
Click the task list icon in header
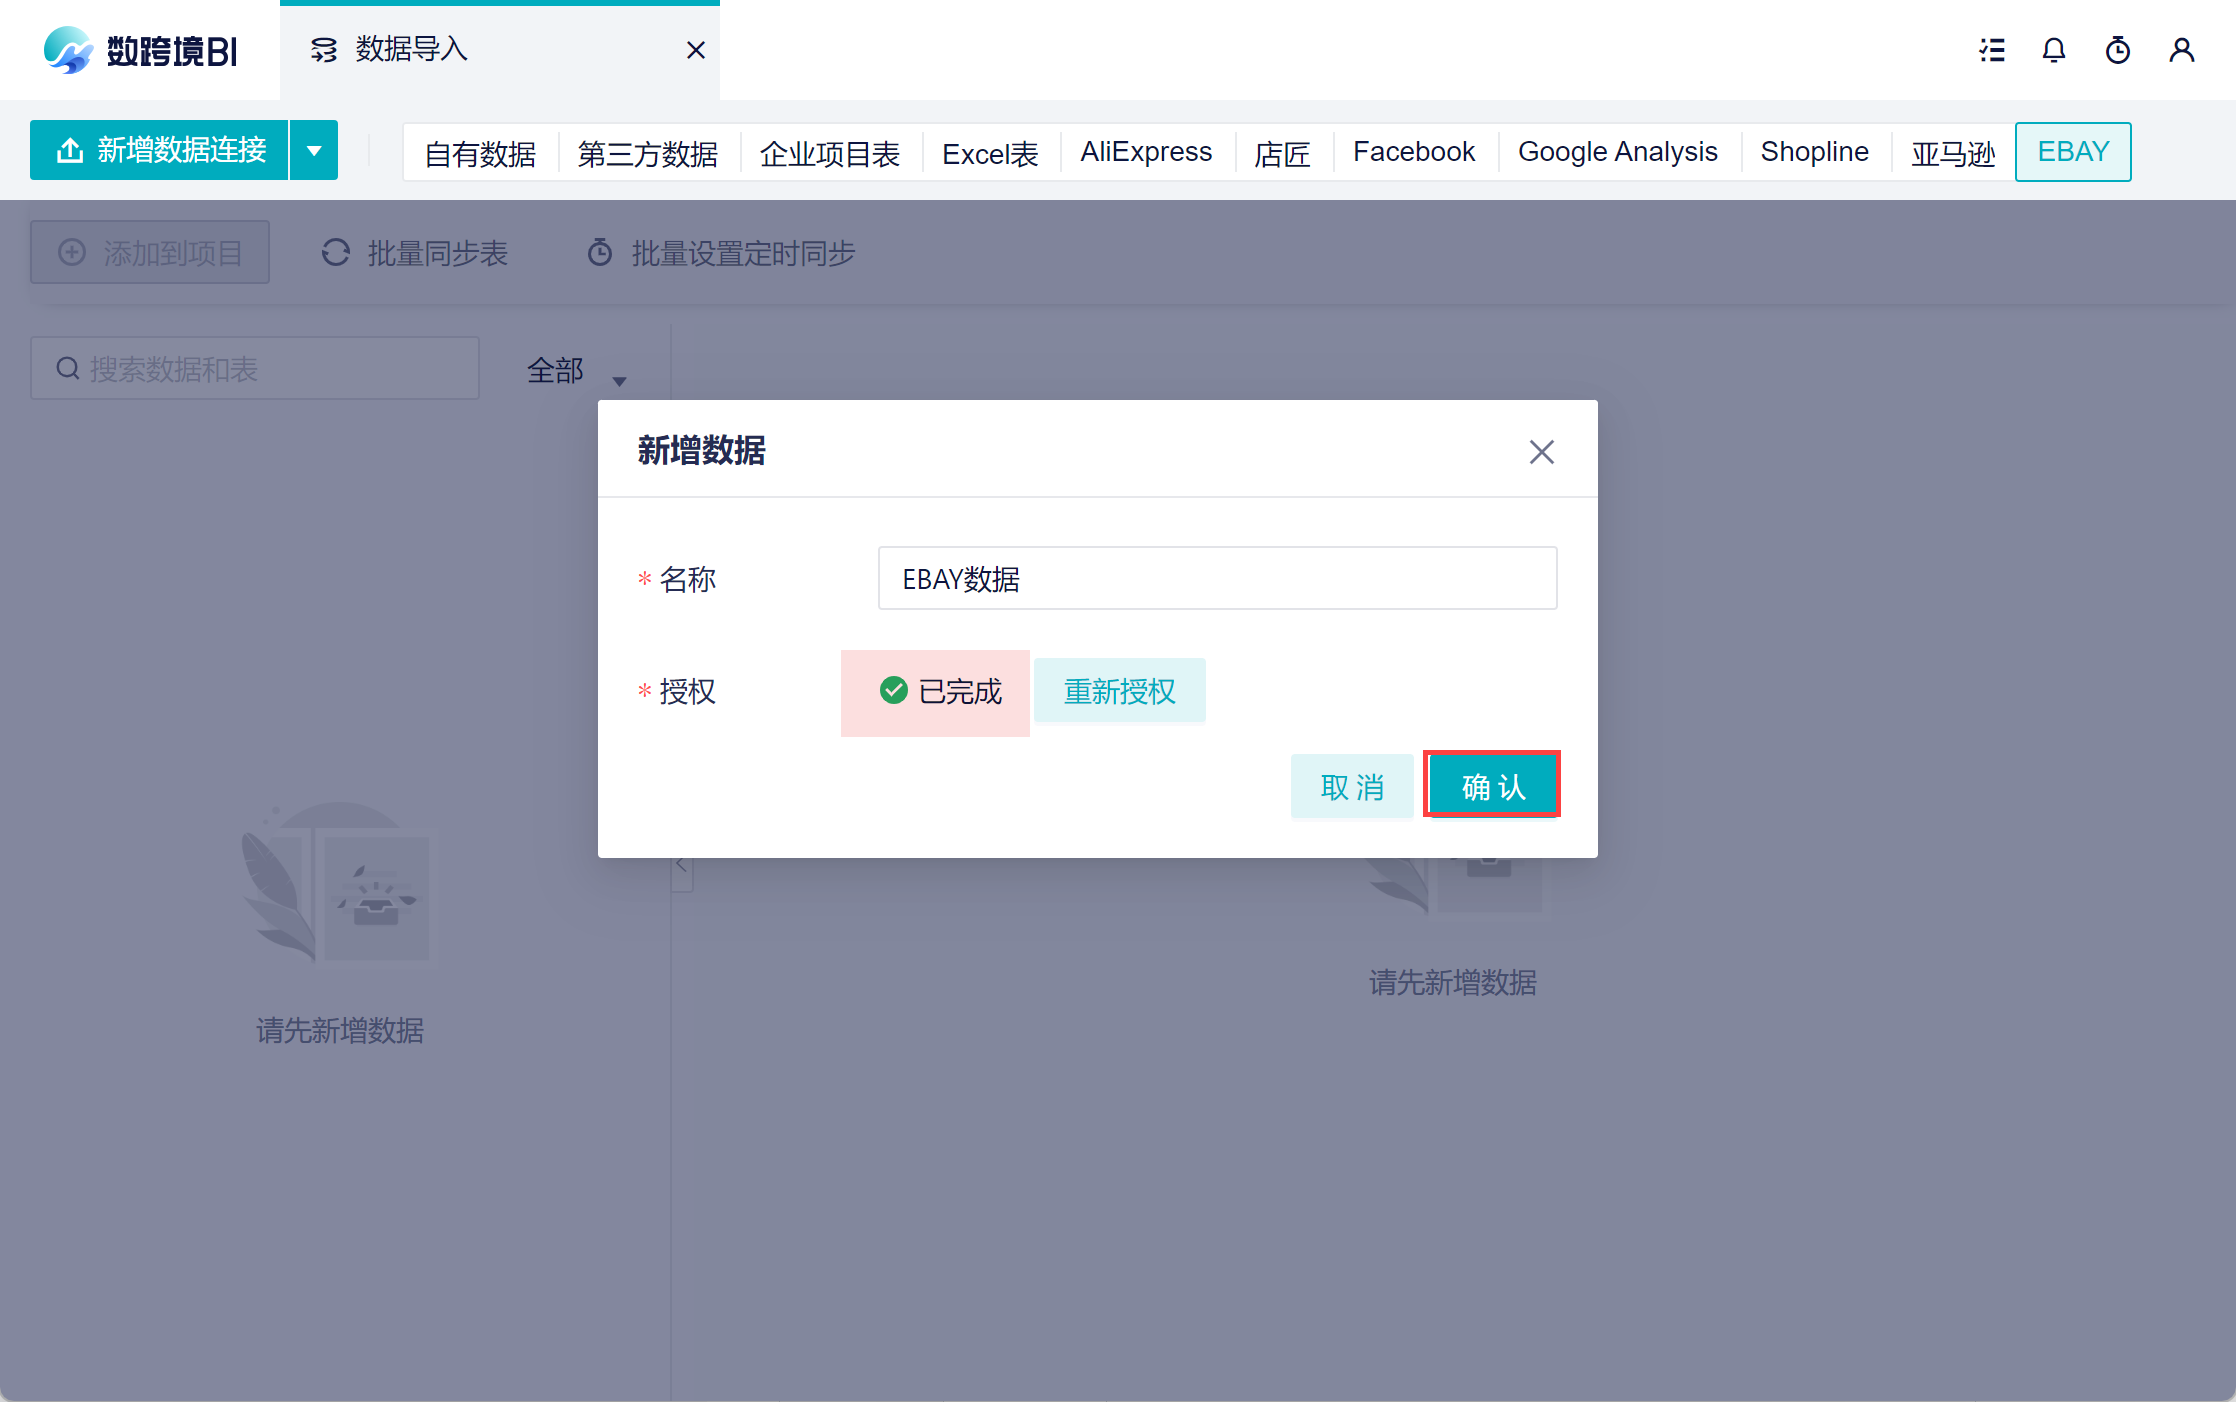coord(1992,50)
